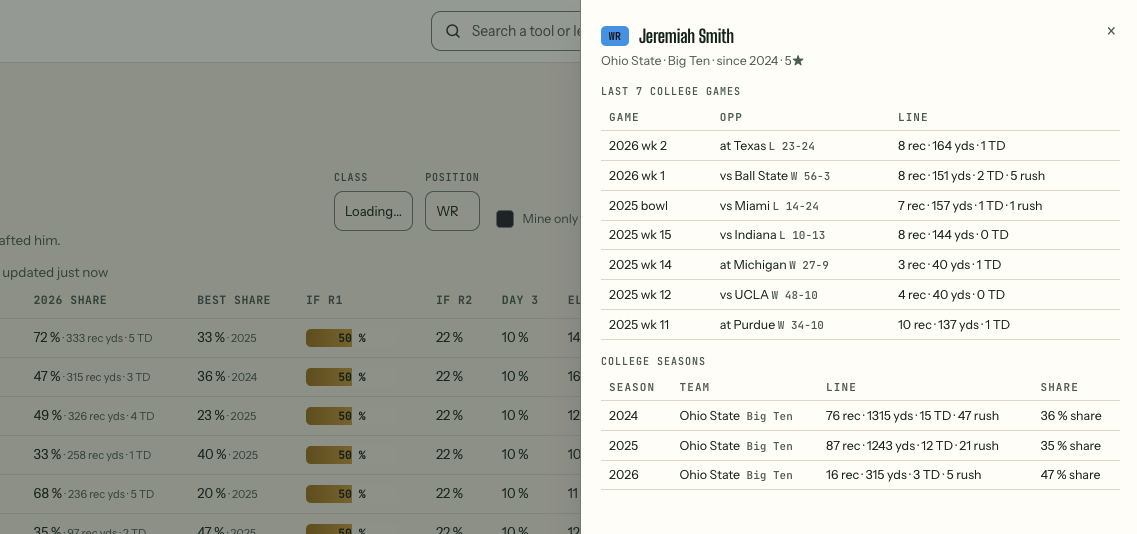Click the Day 3 column header

pos(520,300)
